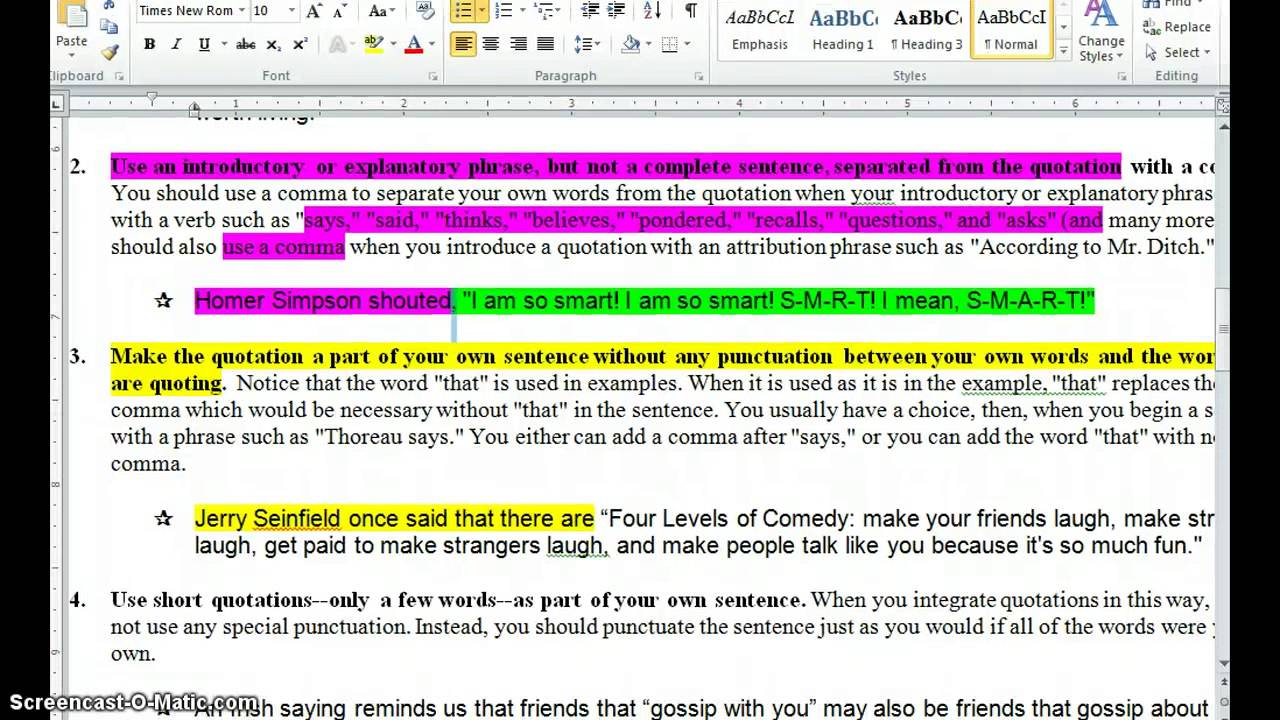Apply the Normal style
Image resolution: width=1280 pixels, height=720 pixels.
pos(1011,28)
